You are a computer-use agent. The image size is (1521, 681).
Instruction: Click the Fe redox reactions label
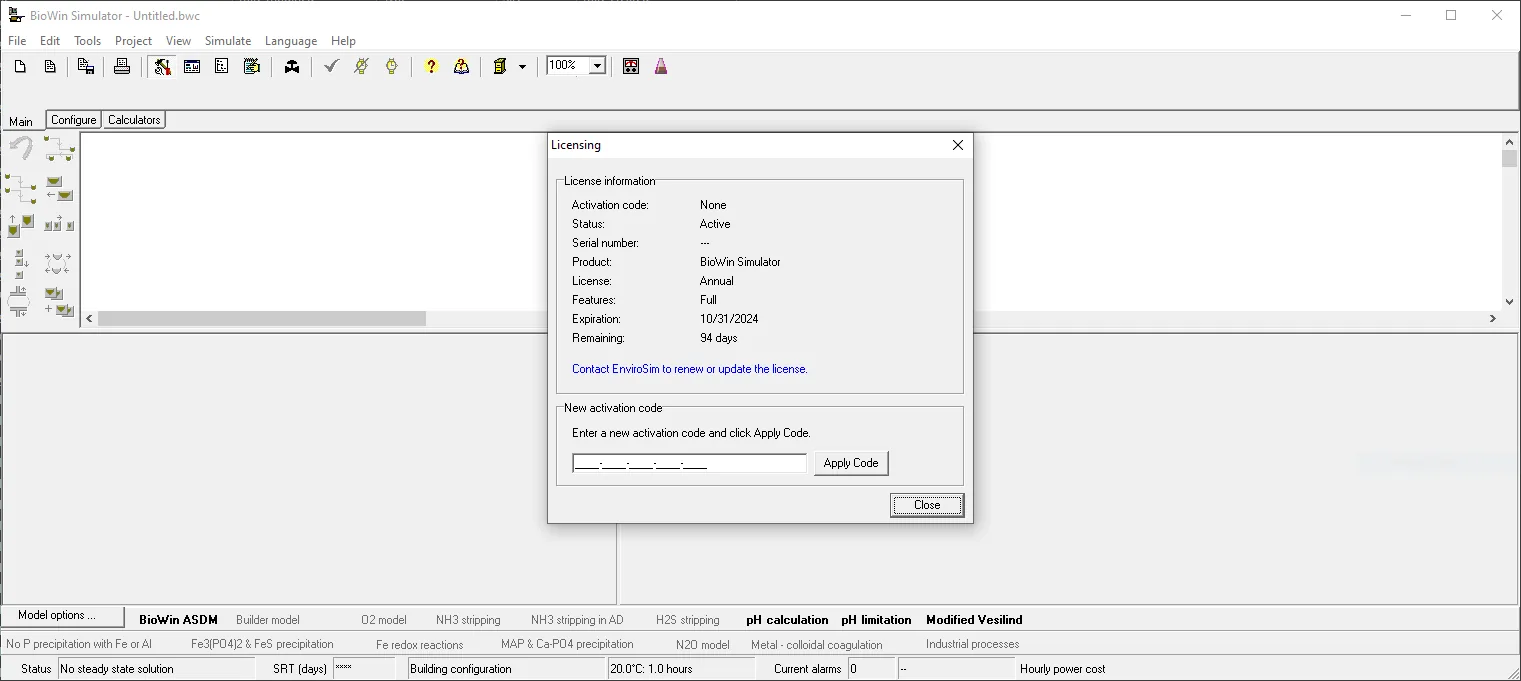pyautogui.click(x=420, y=645)
